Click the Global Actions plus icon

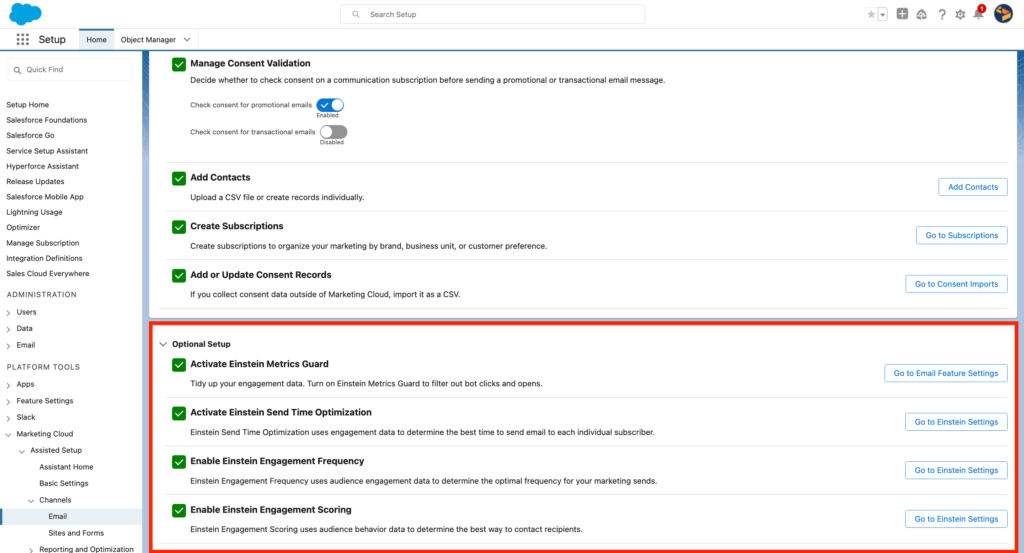point(903,14)
